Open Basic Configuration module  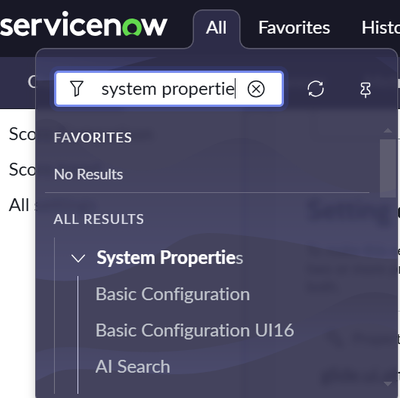173,294
